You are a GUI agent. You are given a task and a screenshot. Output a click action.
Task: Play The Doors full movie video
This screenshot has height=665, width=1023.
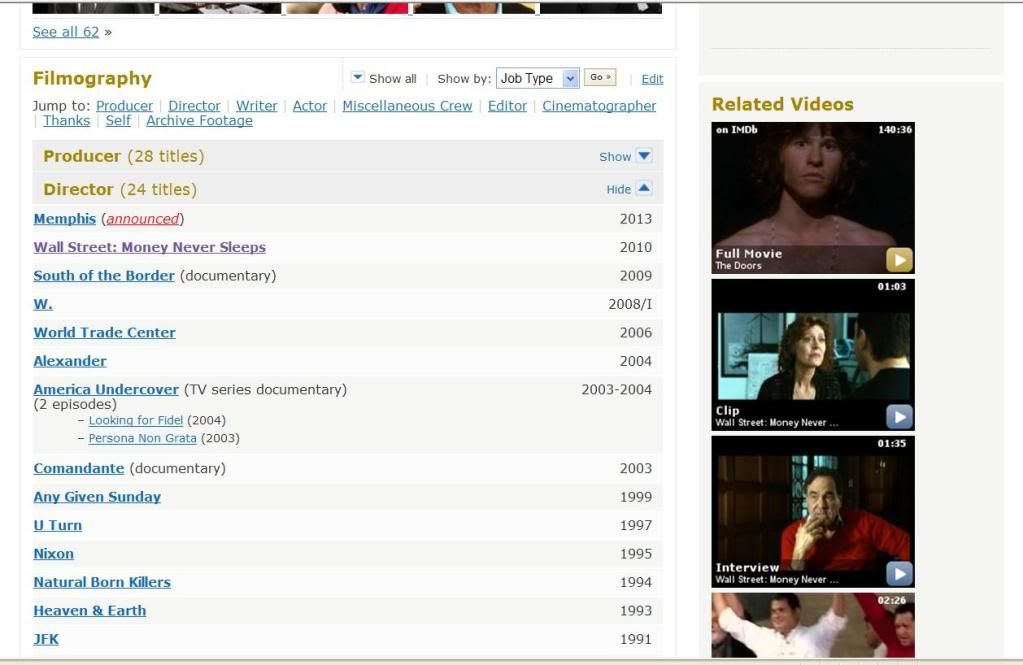click(899, 260)
